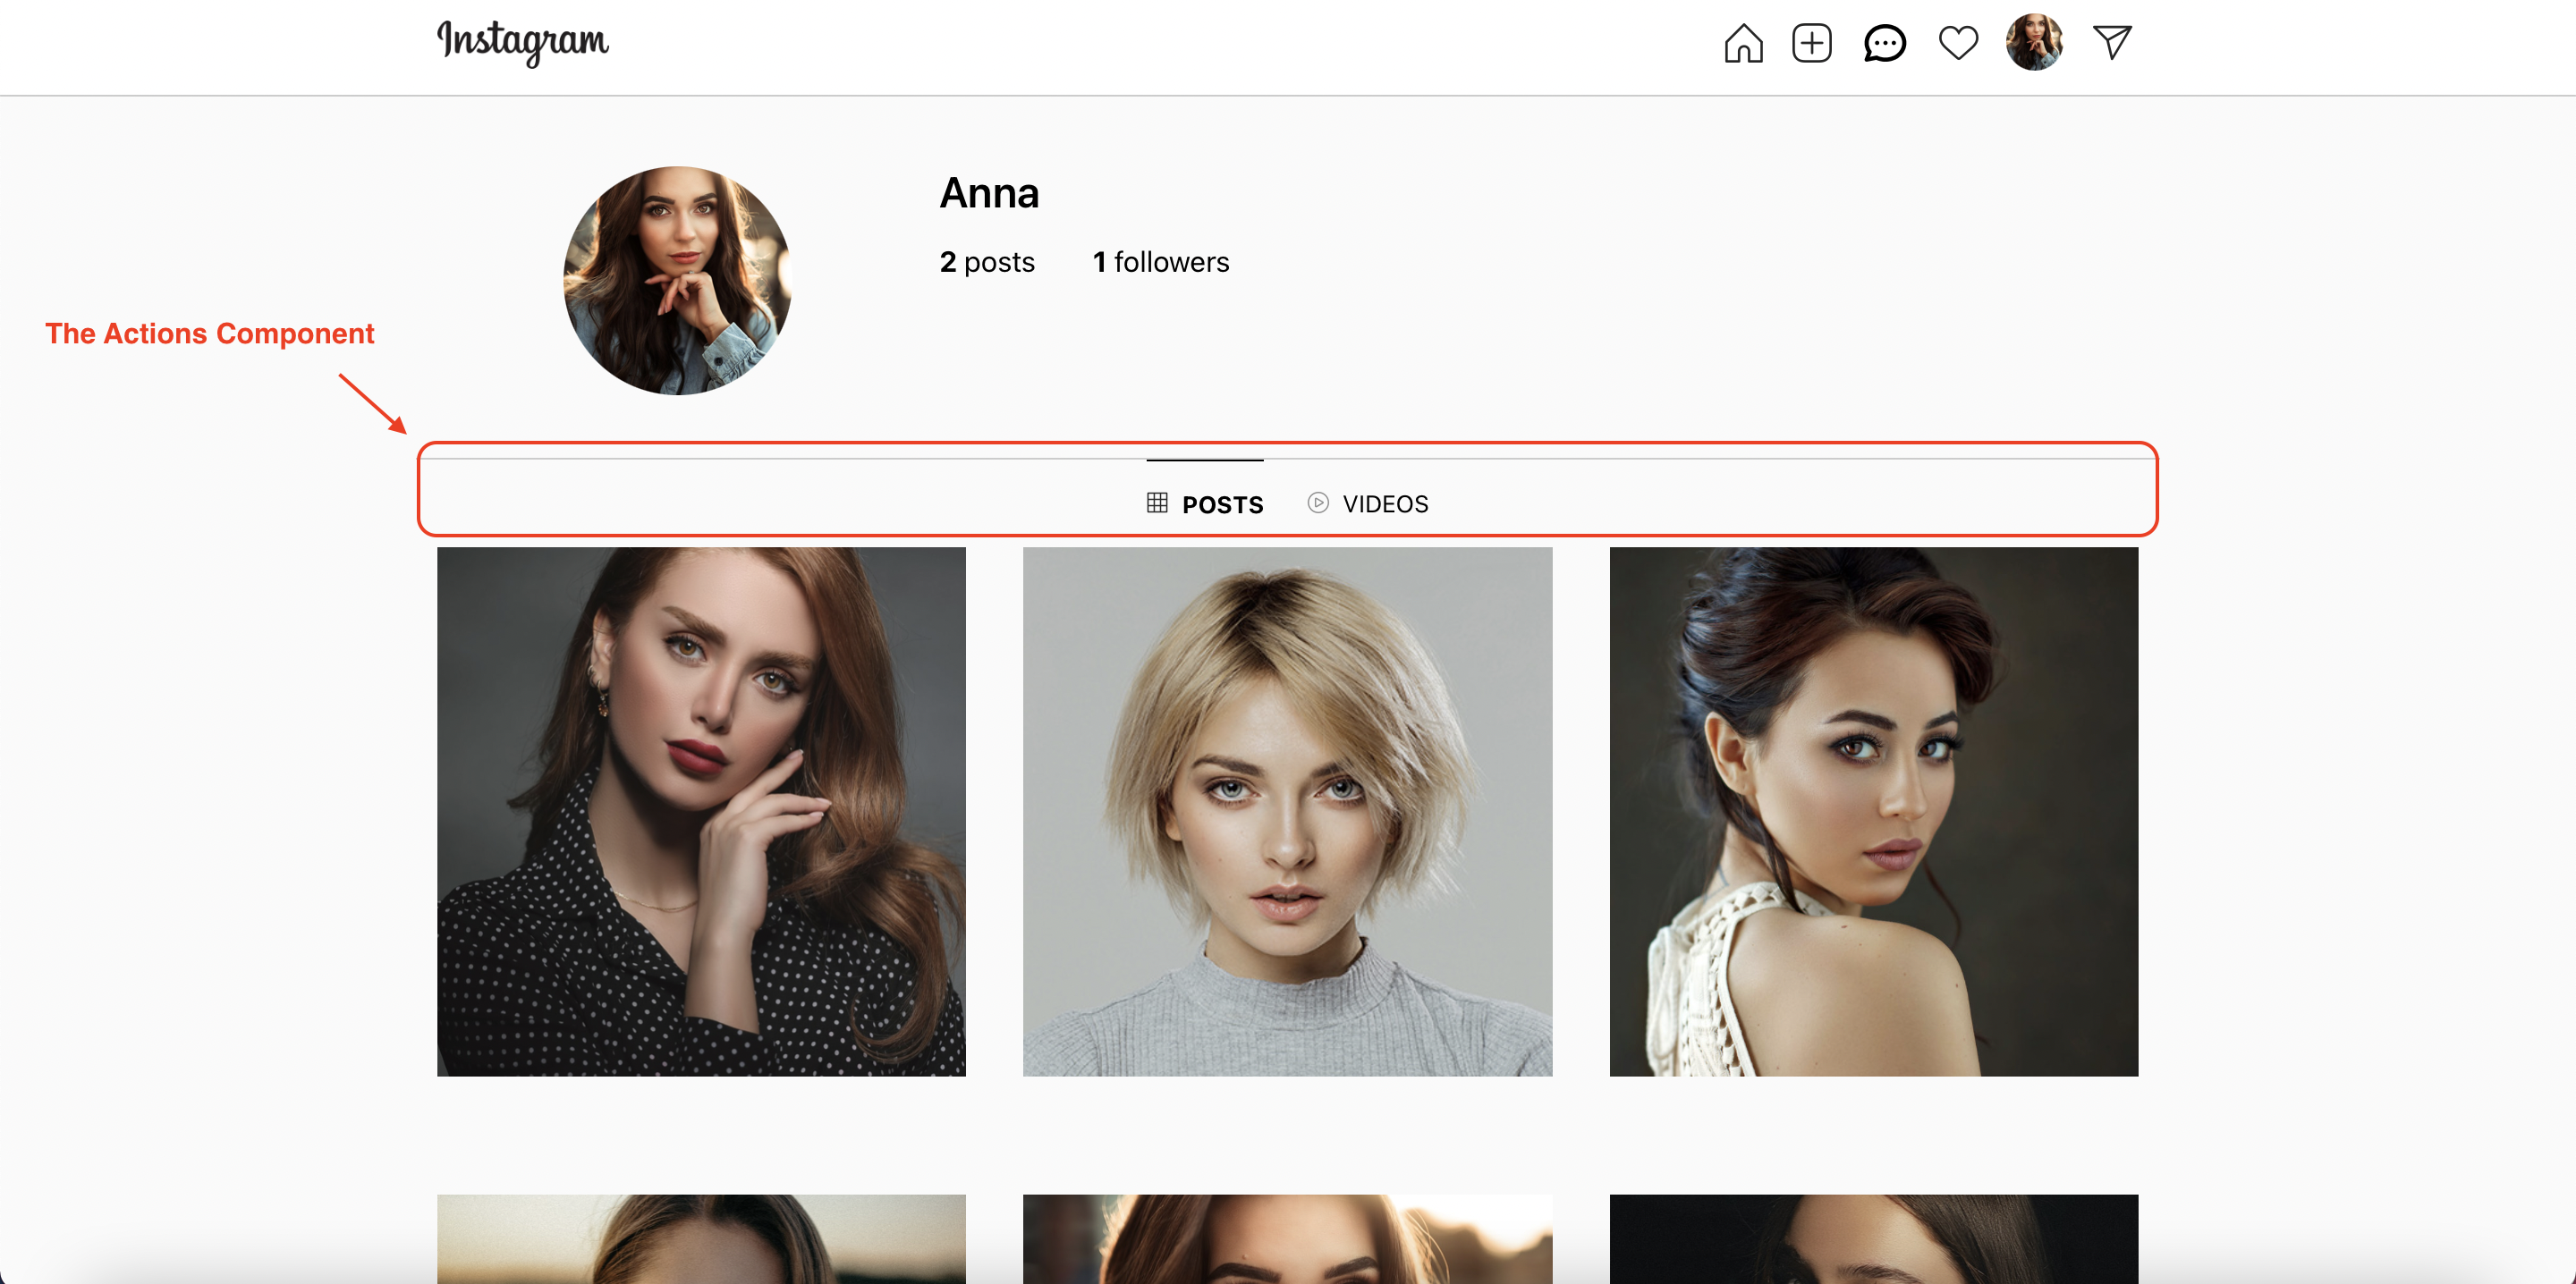This screenshot has height=1284, width=2576.
Task: Click the profile avatar in navbar
Action: tap(2033, 42)
